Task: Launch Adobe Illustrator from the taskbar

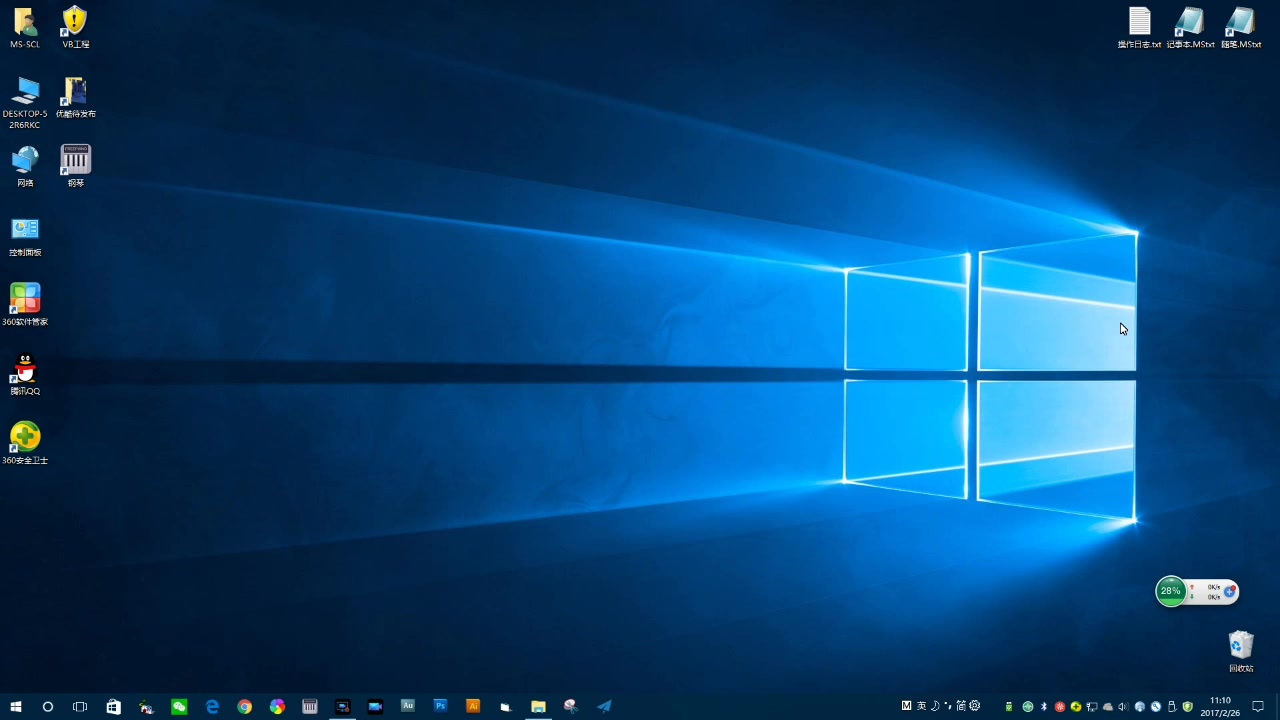Action: [473, 706]
